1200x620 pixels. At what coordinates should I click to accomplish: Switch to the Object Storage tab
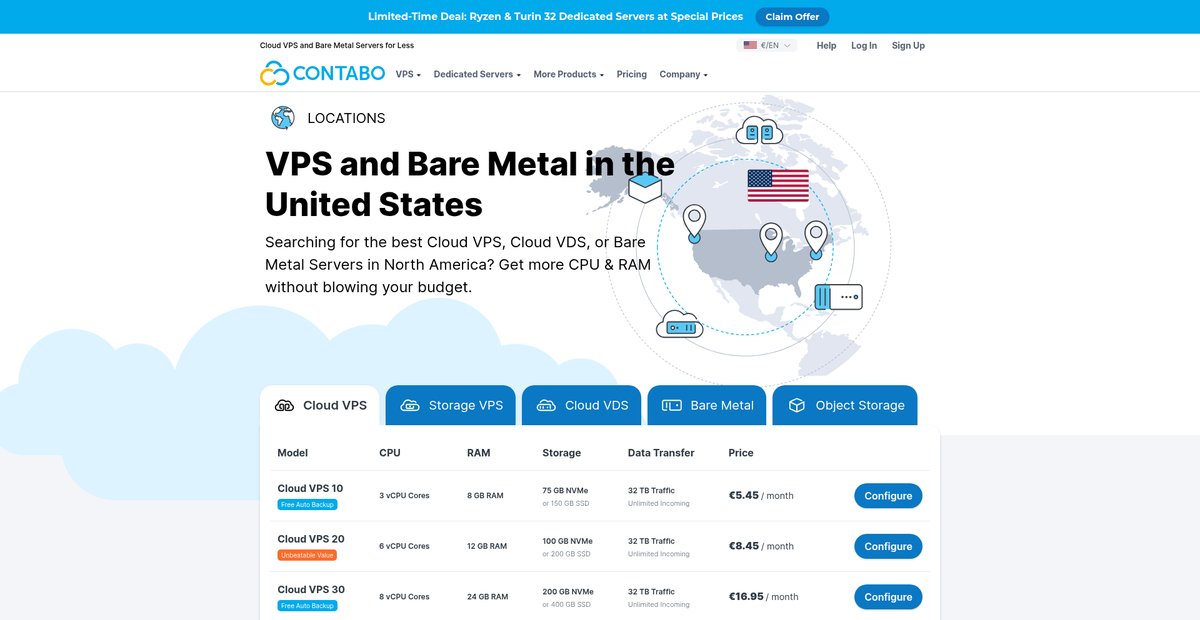click(845, 406)
